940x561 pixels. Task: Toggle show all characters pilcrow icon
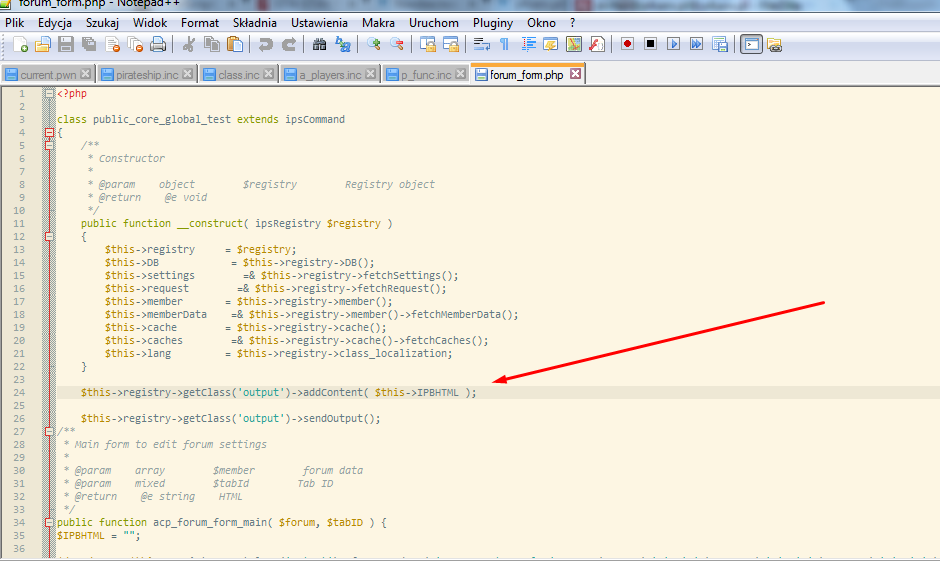coord(504,44)
